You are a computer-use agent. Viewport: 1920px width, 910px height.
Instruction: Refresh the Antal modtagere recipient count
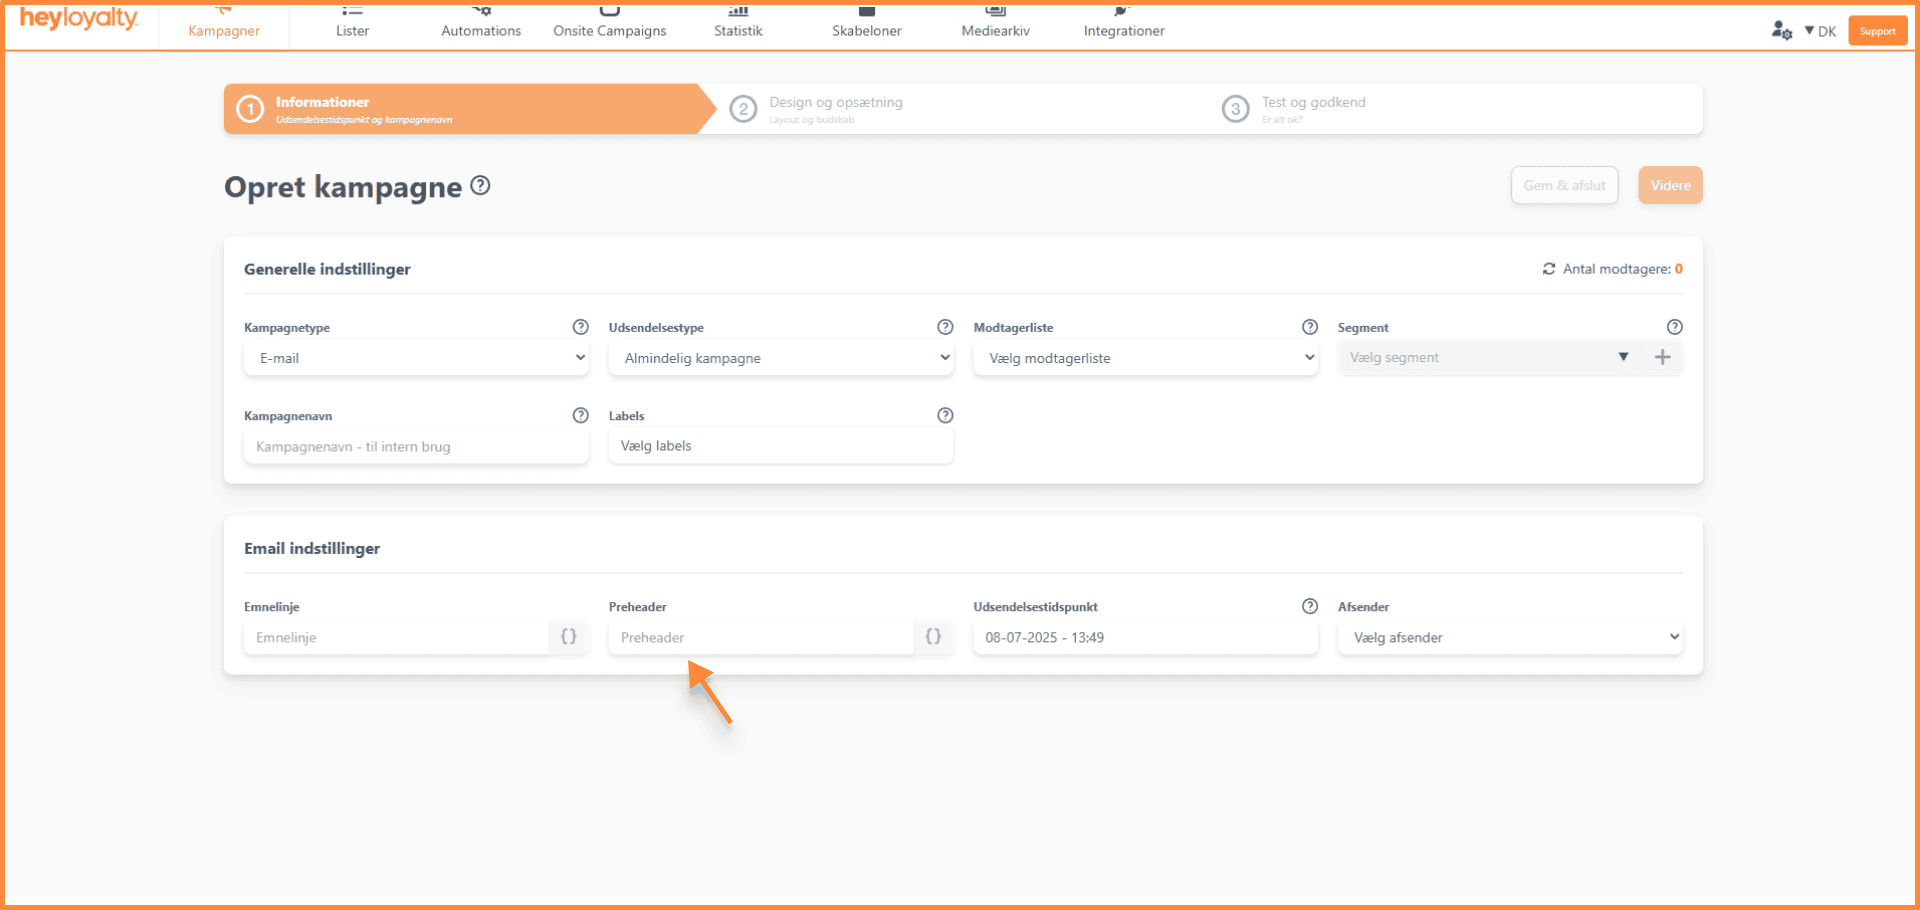coord(1548,269)
